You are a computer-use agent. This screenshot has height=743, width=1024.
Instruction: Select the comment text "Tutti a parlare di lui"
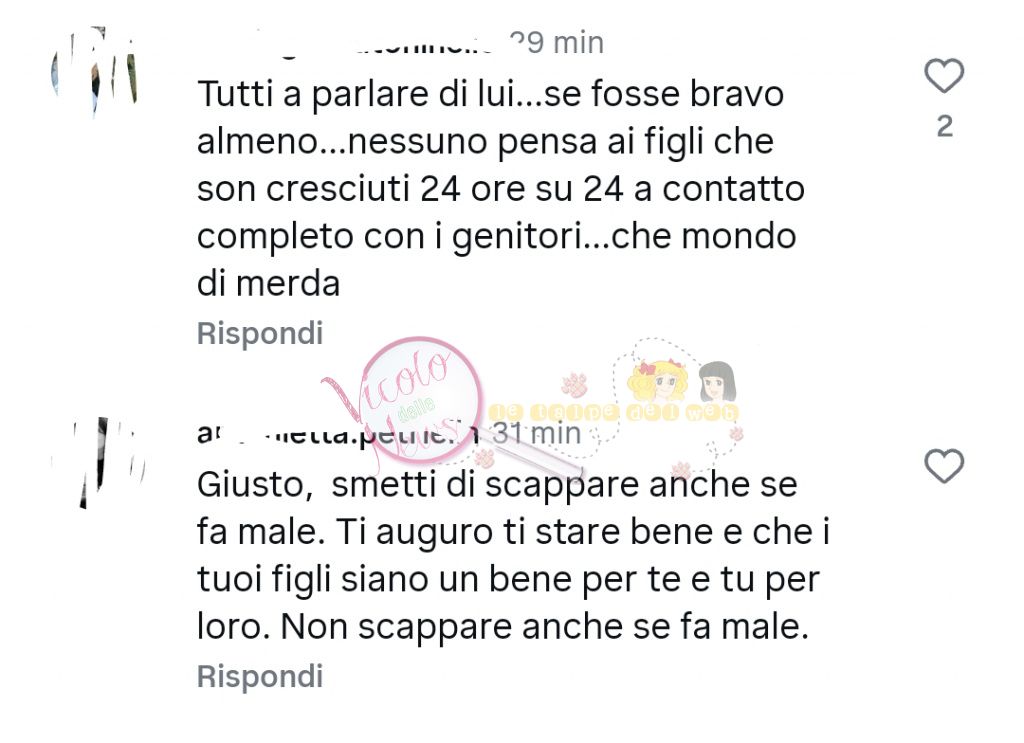click(x=356, y=94)
